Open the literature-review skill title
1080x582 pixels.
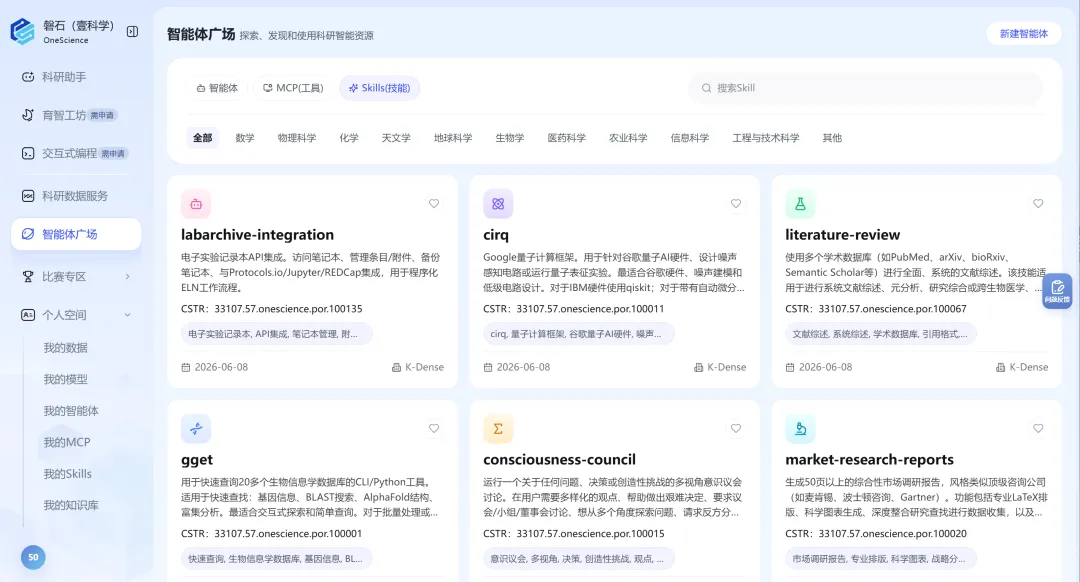842,235
